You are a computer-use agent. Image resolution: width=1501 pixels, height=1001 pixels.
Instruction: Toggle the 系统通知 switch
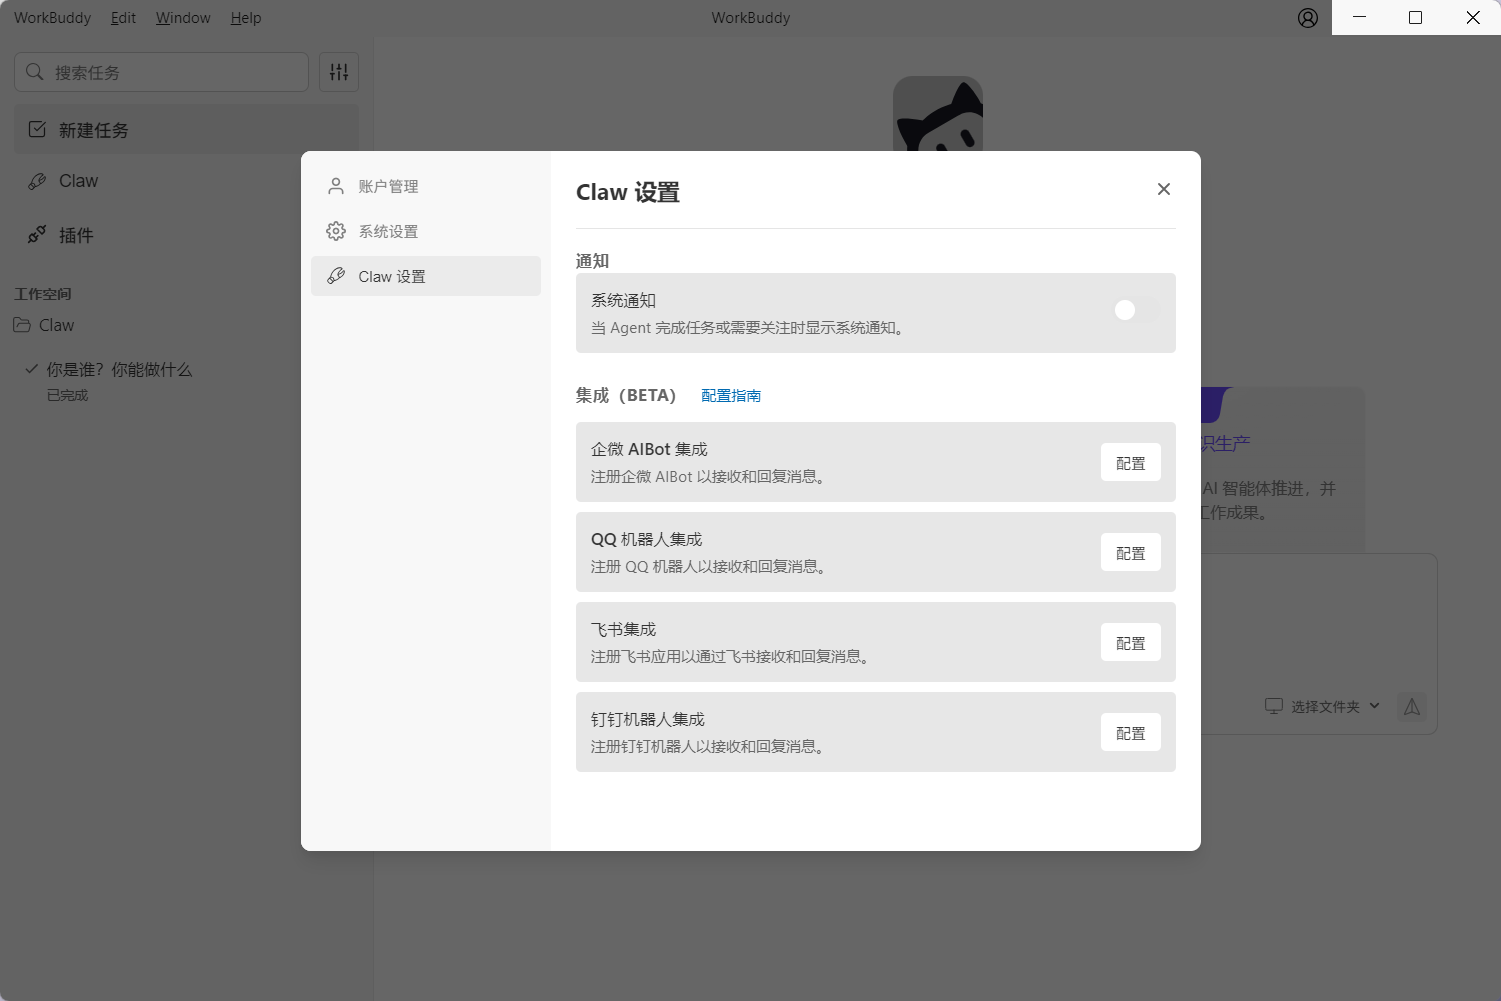click(x=1135, y=310)
